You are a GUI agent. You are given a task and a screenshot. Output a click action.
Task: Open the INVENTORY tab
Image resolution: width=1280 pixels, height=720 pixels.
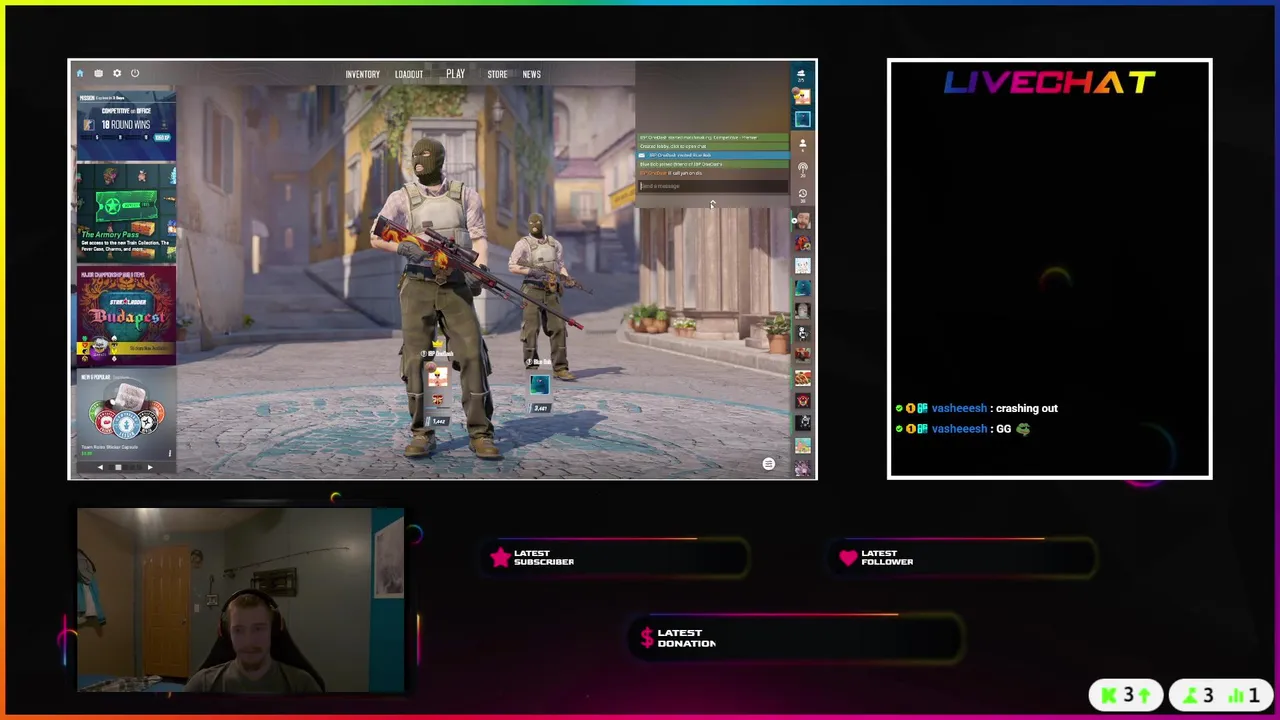362,74
